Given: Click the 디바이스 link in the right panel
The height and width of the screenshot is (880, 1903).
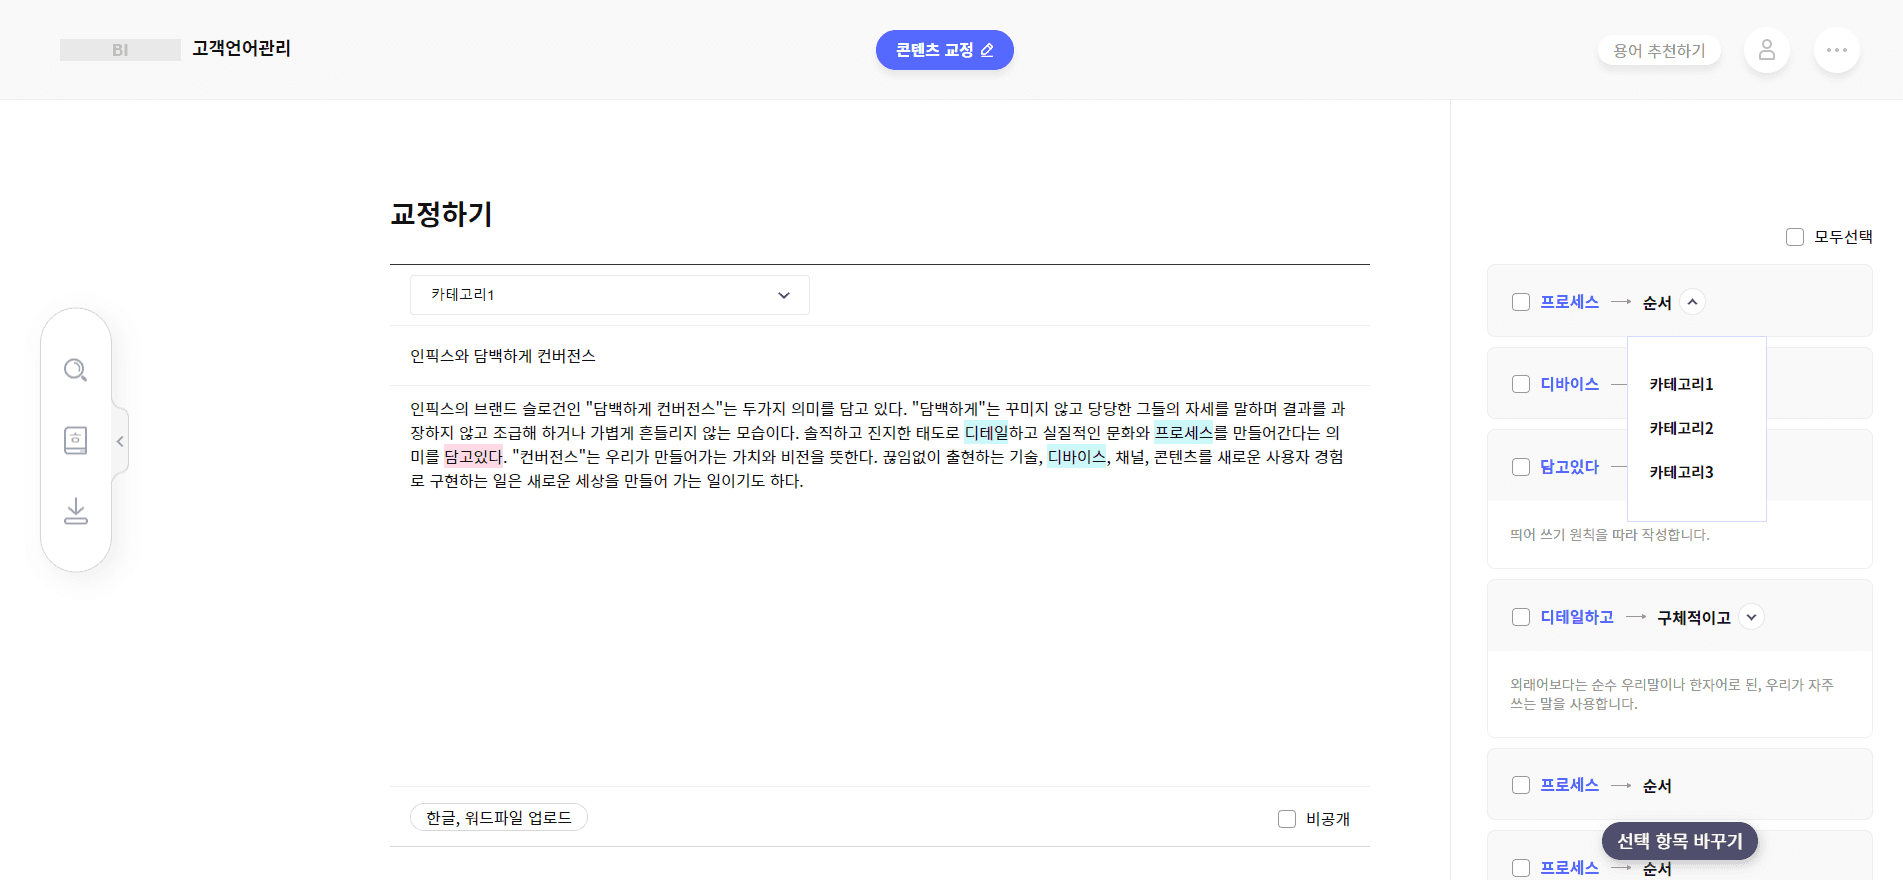Looking at the screenshot, I should tap(1569, 384).
